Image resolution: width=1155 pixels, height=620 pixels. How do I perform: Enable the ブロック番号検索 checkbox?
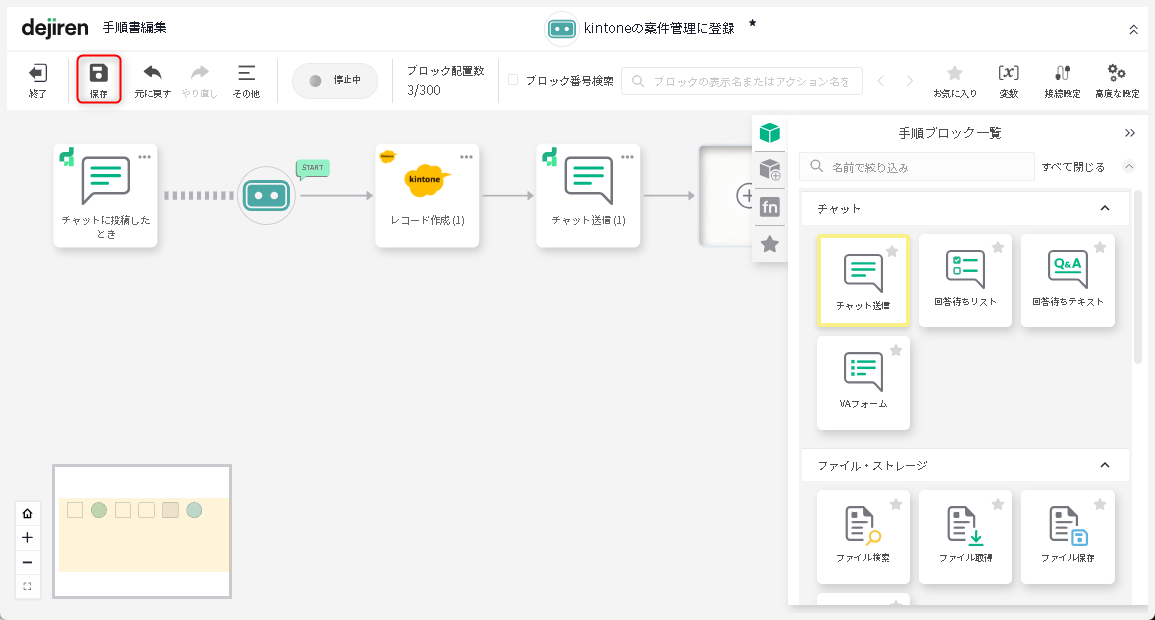[513, 80]
